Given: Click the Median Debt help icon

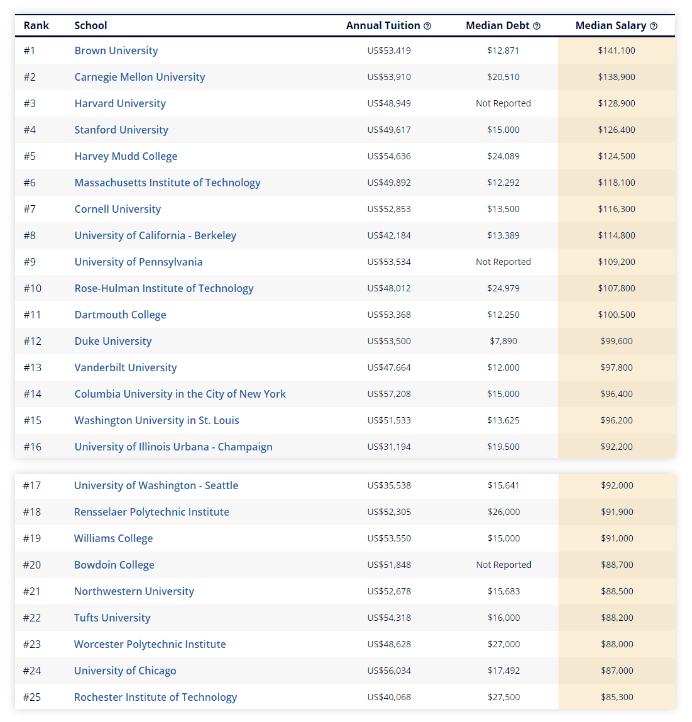Looking at the screenshot, I should coord(536,26).
